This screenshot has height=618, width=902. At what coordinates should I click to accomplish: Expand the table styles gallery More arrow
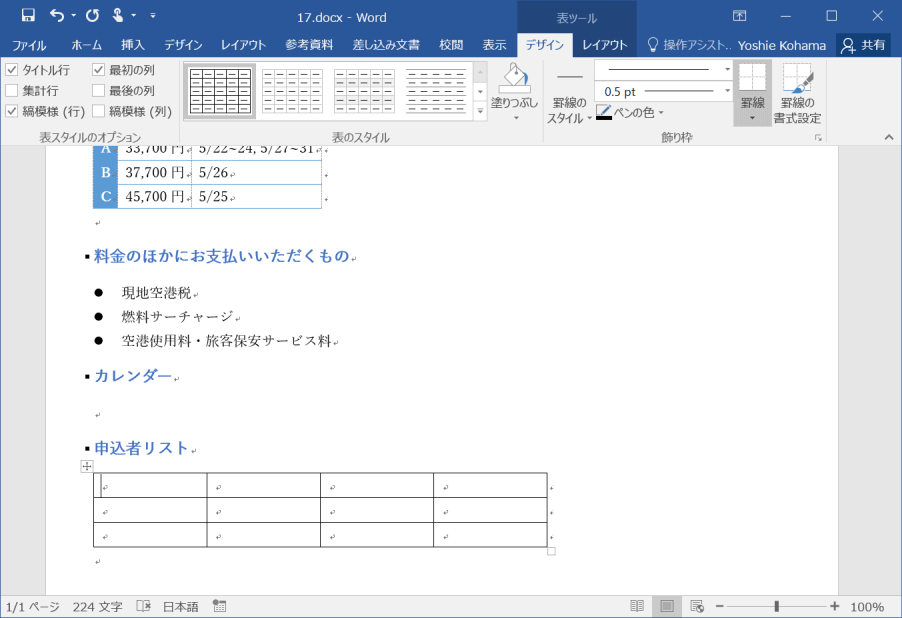480,112
